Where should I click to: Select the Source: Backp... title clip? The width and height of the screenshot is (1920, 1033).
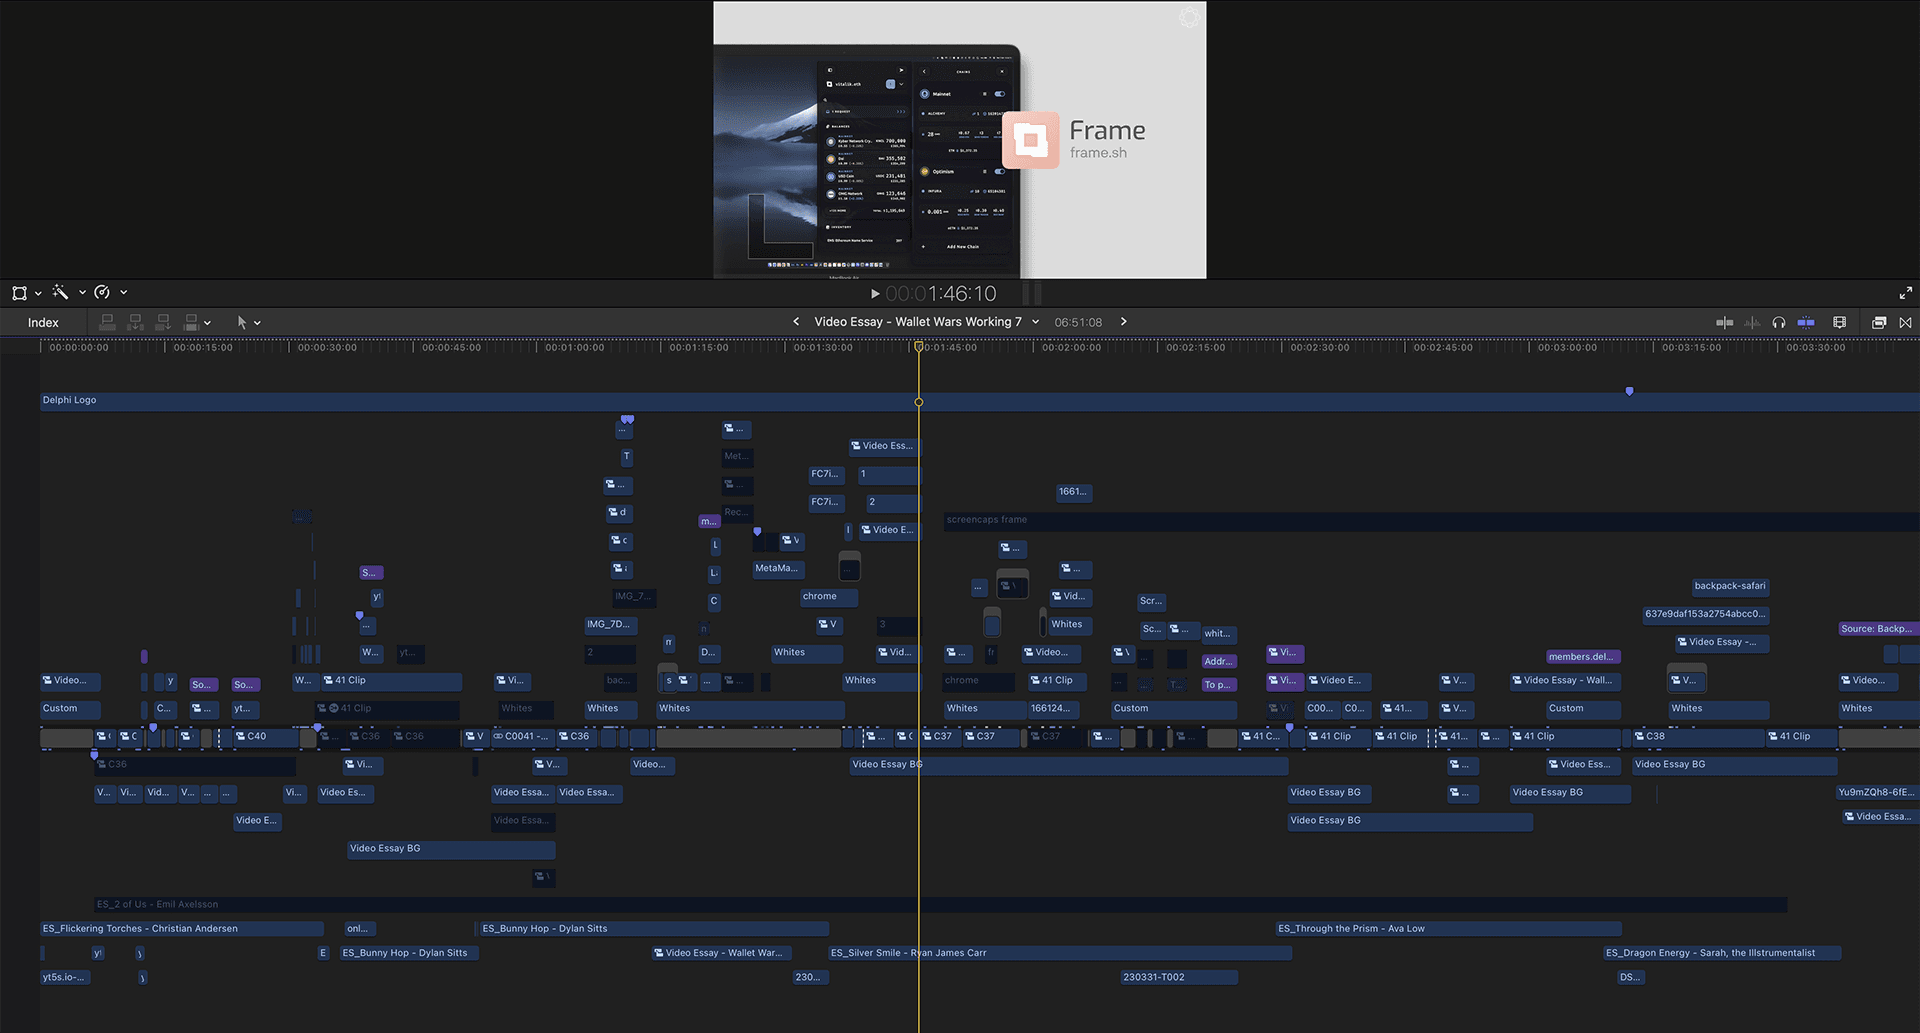pyautogui.click(x=1878, y=629)
